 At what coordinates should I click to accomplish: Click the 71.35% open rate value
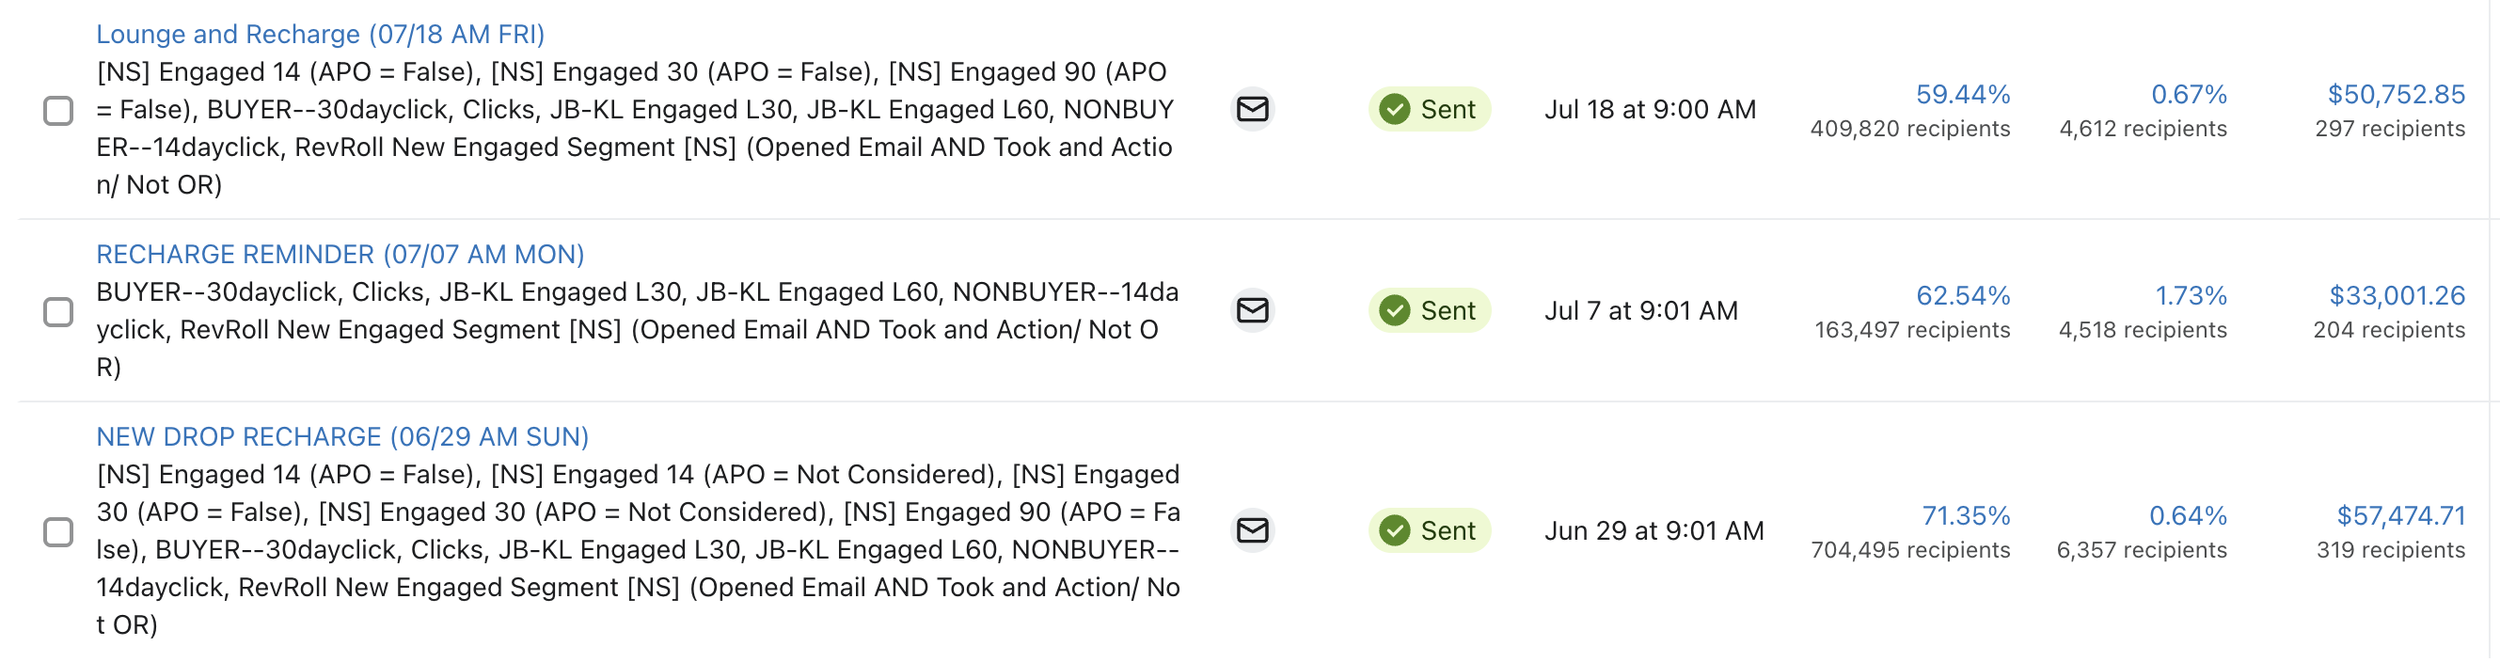(1965, 516)
